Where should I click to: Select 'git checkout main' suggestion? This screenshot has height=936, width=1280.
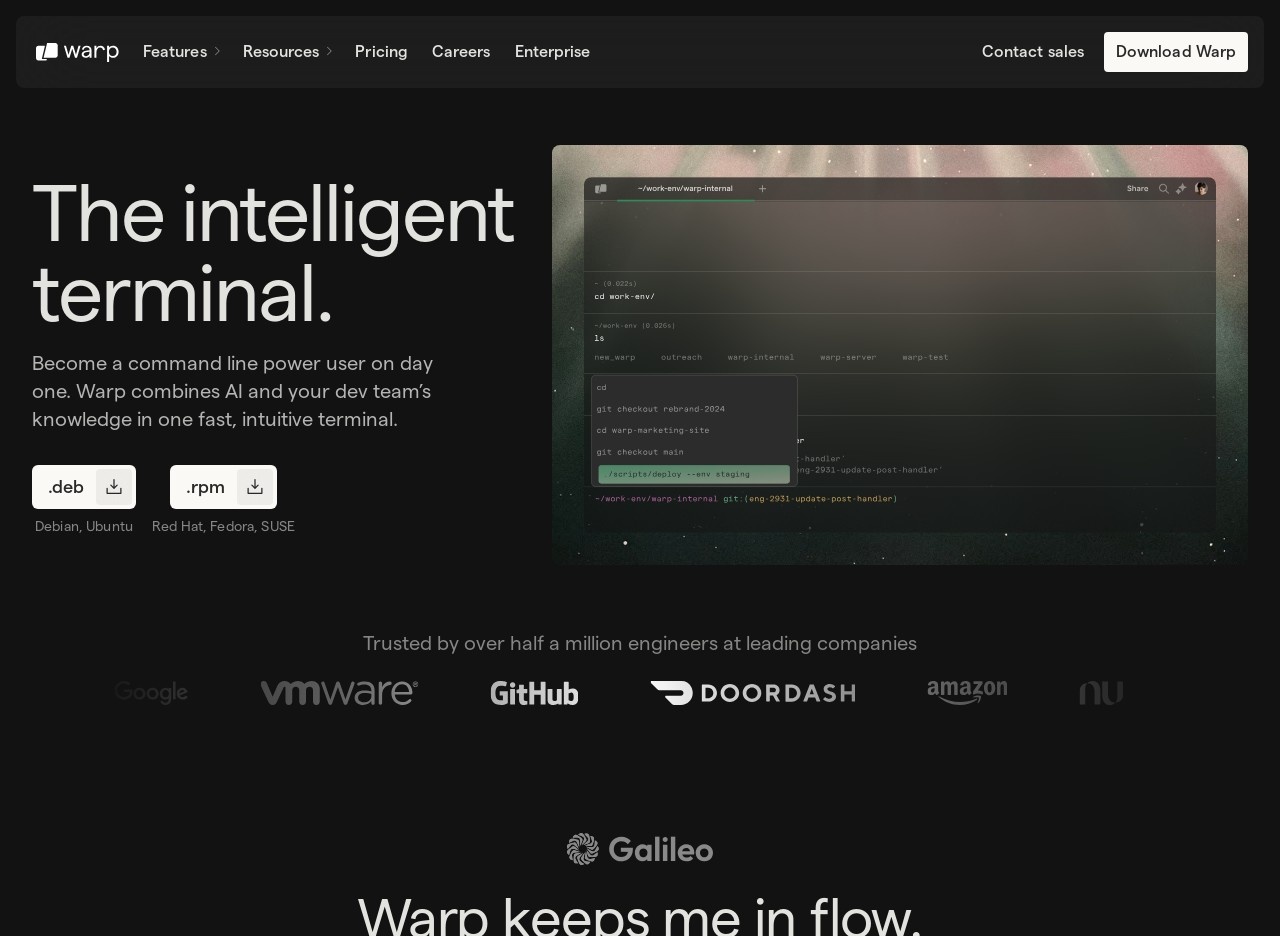click(x=640, y=452)
